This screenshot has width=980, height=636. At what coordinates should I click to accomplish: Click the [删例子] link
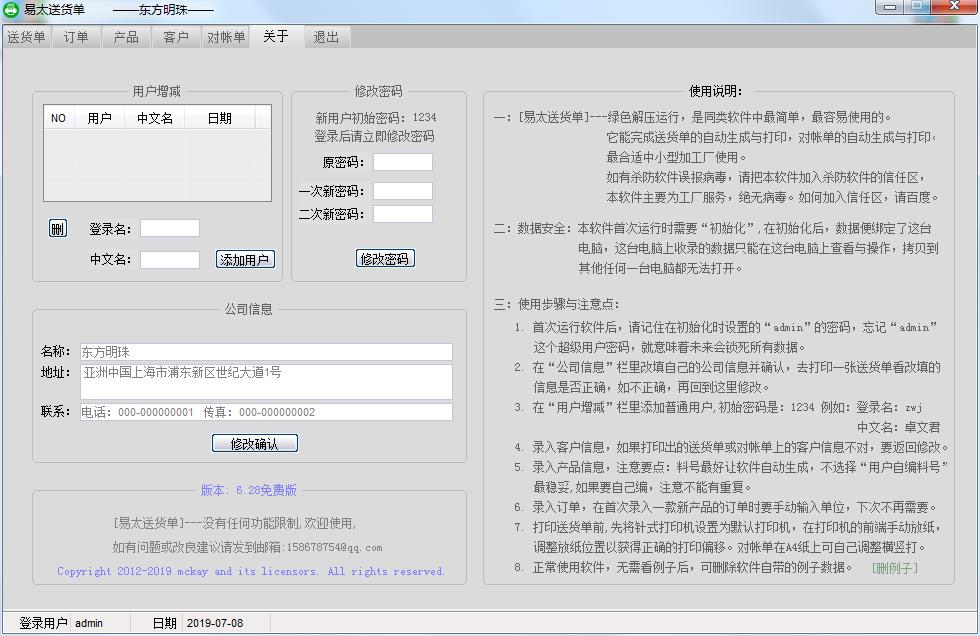(x=894, y=568)
